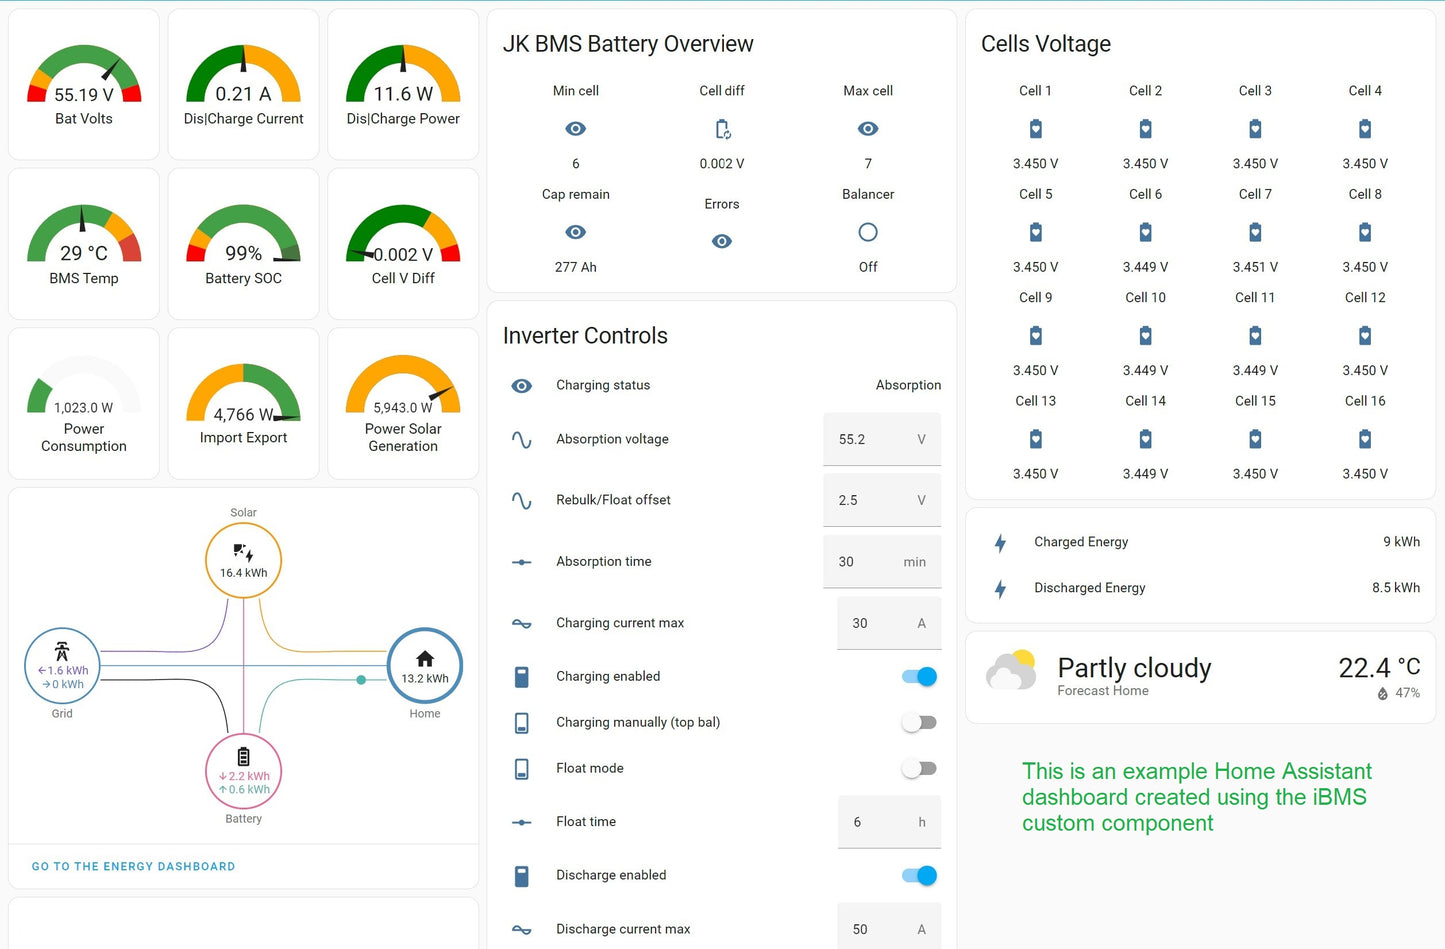Click the Balancer circle icon

point(868,232)
